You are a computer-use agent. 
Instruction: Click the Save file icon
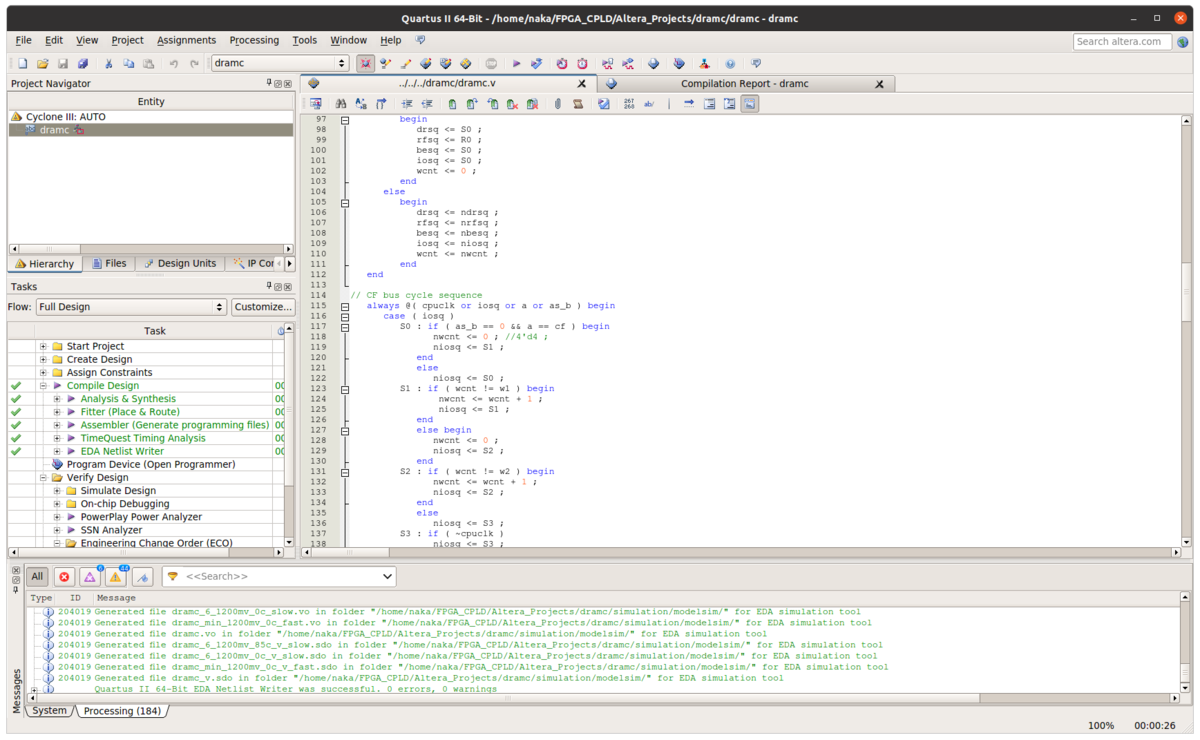(62, 64)
